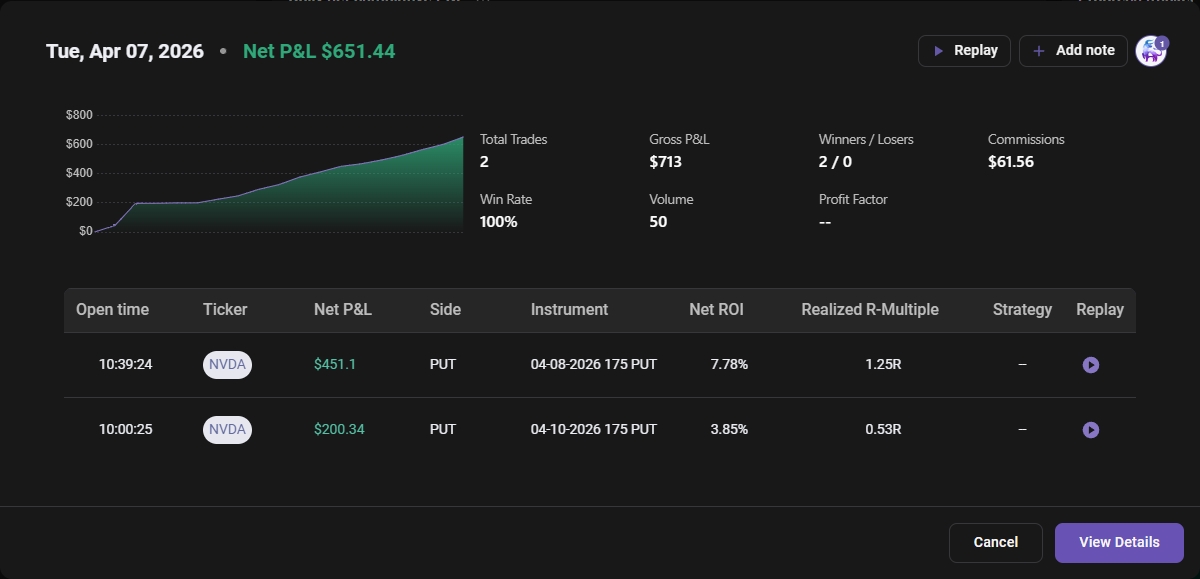The height and width of the screenshot is (579, 1200).
Task: Cancel the daily summary dialog
Action: (x=996, y=543)
